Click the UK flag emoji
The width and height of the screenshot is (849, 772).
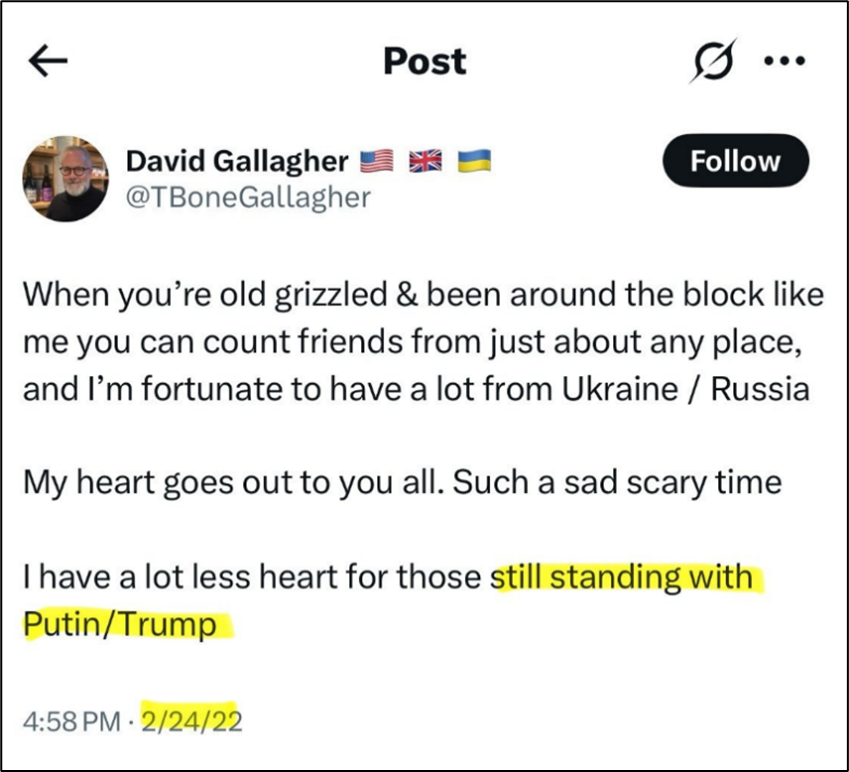tap(423, 162)
